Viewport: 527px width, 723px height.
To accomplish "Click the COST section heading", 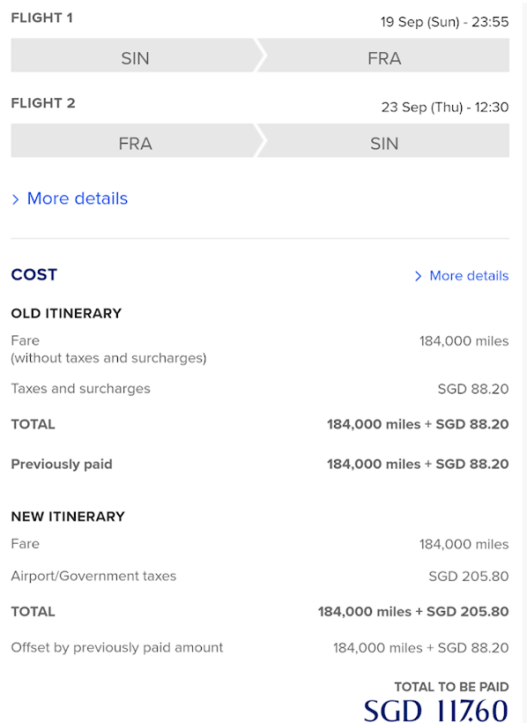I will pos(34,275).
